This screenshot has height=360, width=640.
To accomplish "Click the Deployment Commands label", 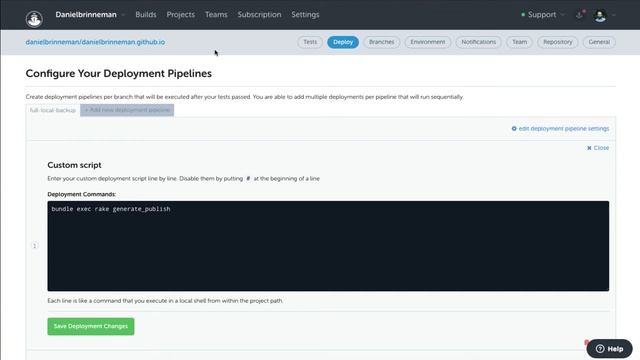I will 82,194.
